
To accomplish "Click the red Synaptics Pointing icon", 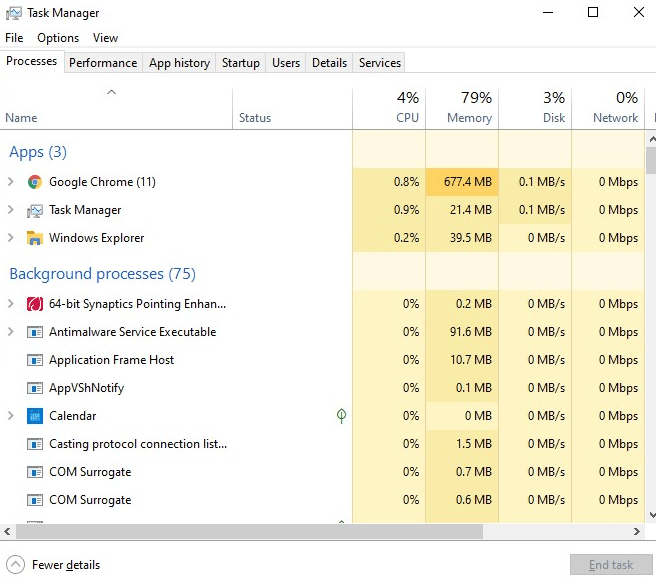I will coord(35,304).
